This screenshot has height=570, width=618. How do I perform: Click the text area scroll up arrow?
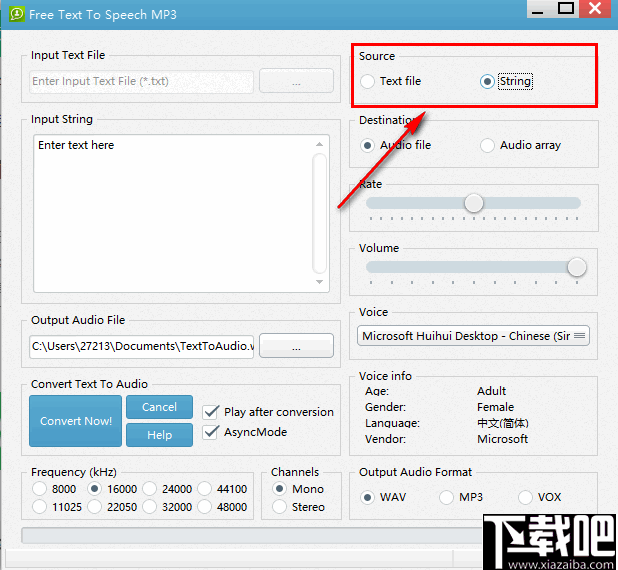tap(320, 144)
